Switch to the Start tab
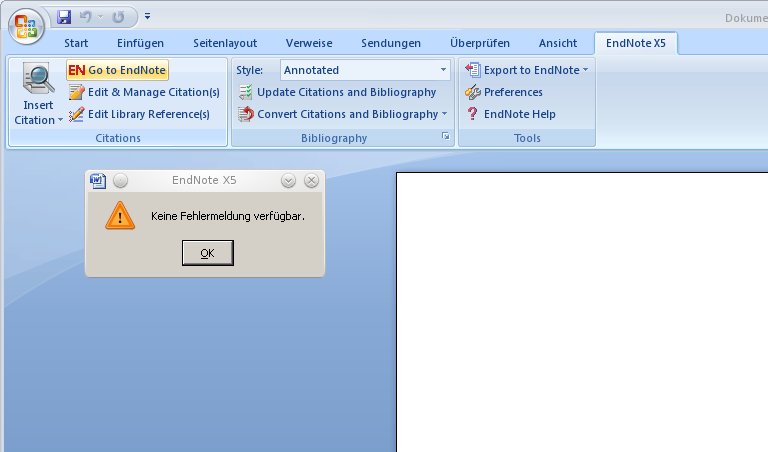 coord(76,43)
